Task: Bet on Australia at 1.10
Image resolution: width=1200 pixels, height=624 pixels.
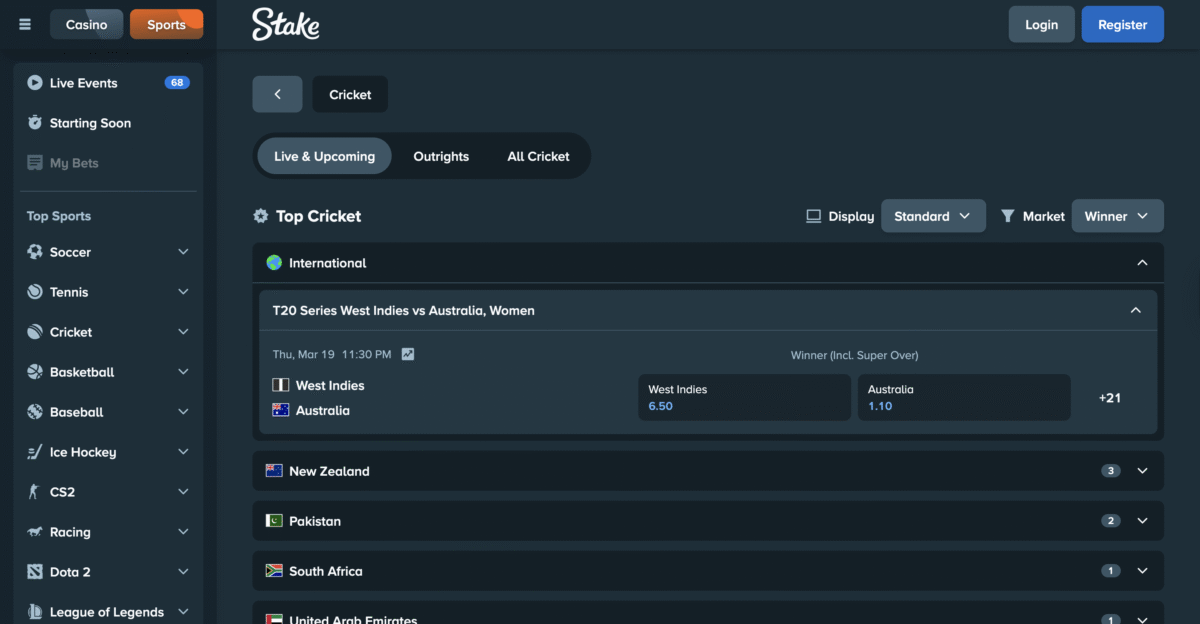Action: [964, 397]
